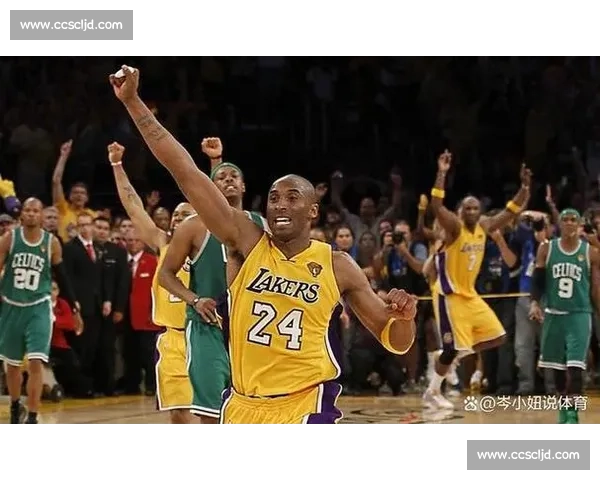Click the white sneakers on the right Lakers player
The height and width of the screenshot is (480, 600).
[x=437, y=398]
